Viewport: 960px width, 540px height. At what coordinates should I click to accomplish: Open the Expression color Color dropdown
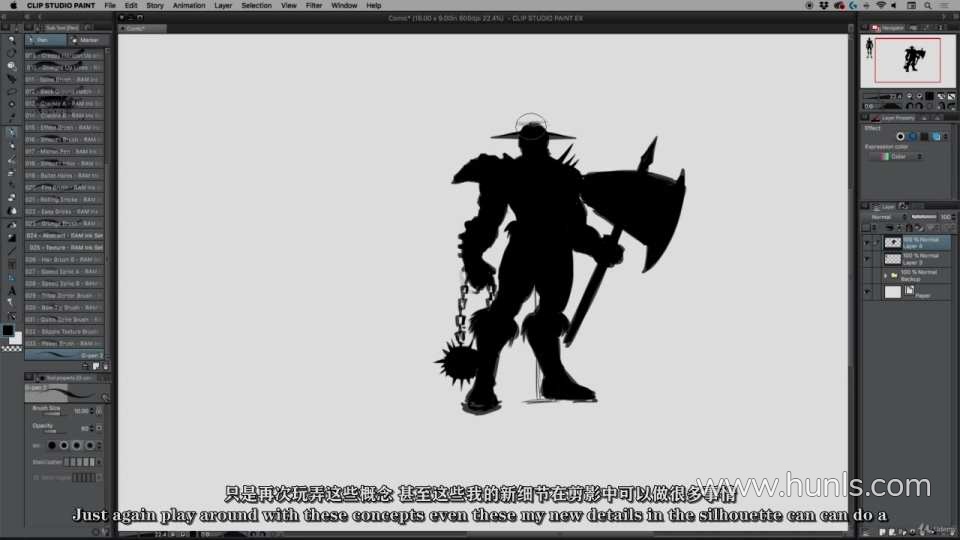pyautogui.click(x=896, y=157)
